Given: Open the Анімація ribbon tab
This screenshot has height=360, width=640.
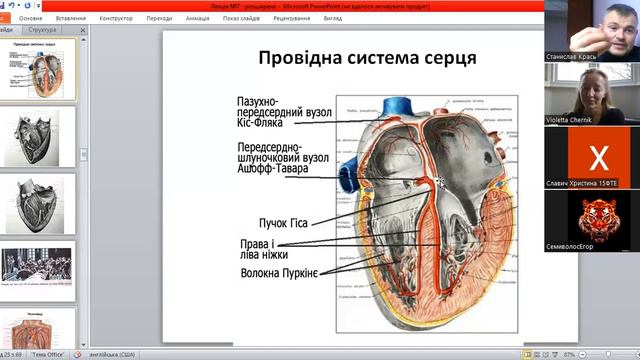Looking at the screenshot, I should 197,18.
